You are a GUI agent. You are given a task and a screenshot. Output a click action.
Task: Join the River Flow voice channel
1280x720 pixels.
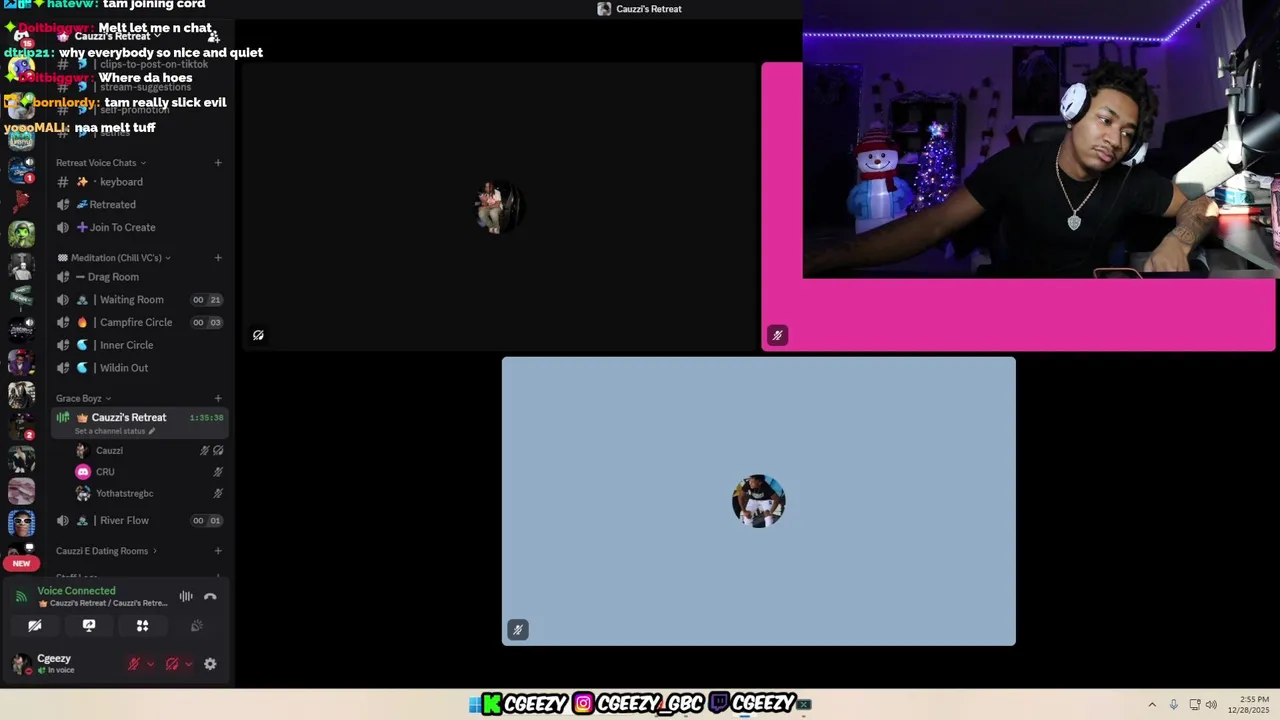coord(140,521)
